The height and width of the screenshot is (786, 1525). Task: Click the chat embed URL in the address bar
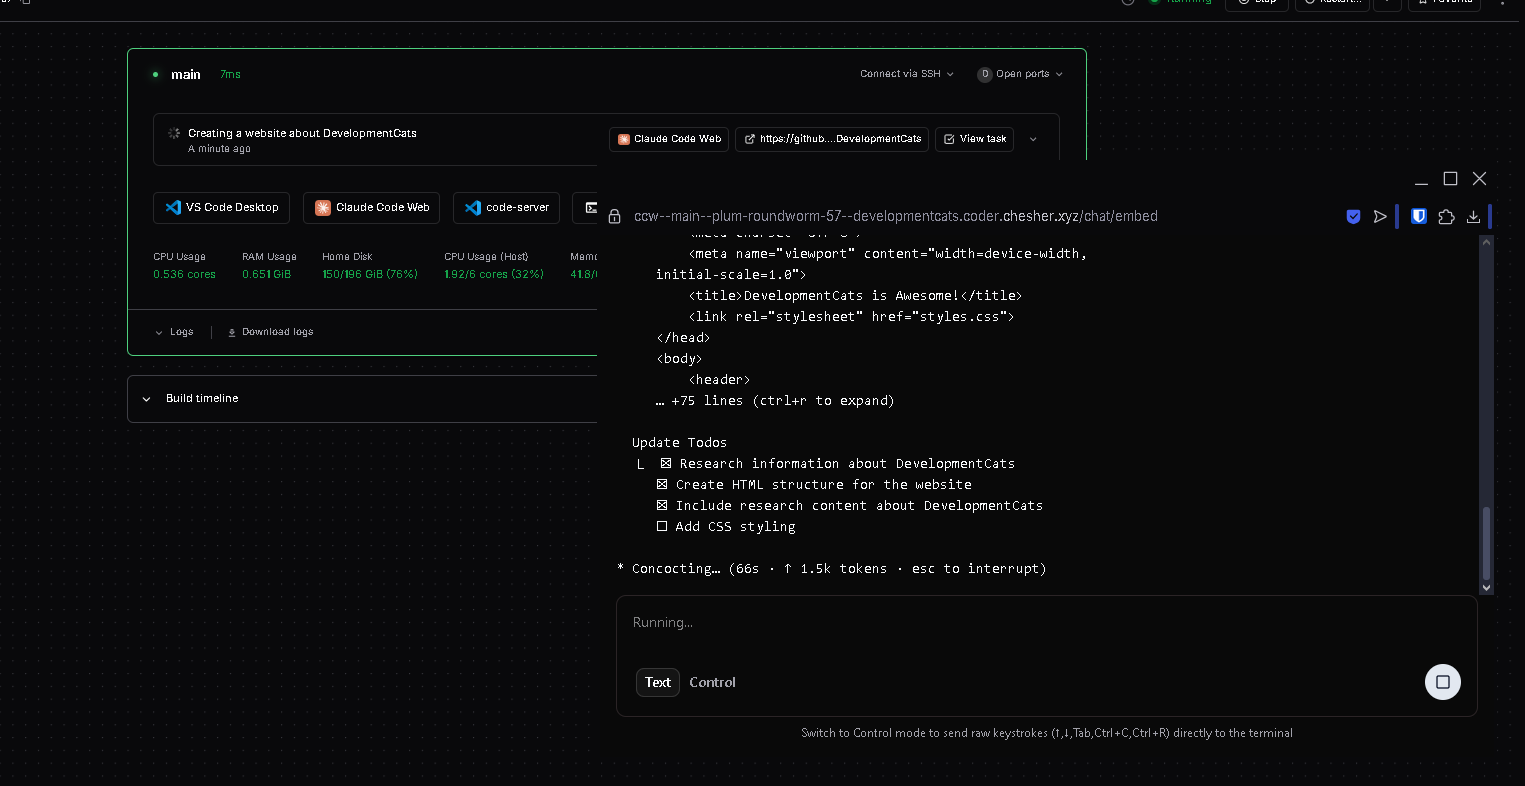click(896, 216)
